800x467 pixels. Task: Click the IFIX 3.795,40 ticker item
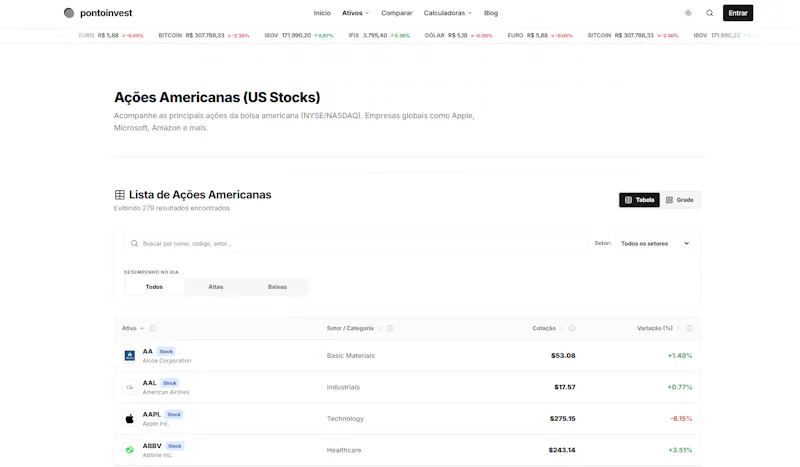click(x=379, y=35)
